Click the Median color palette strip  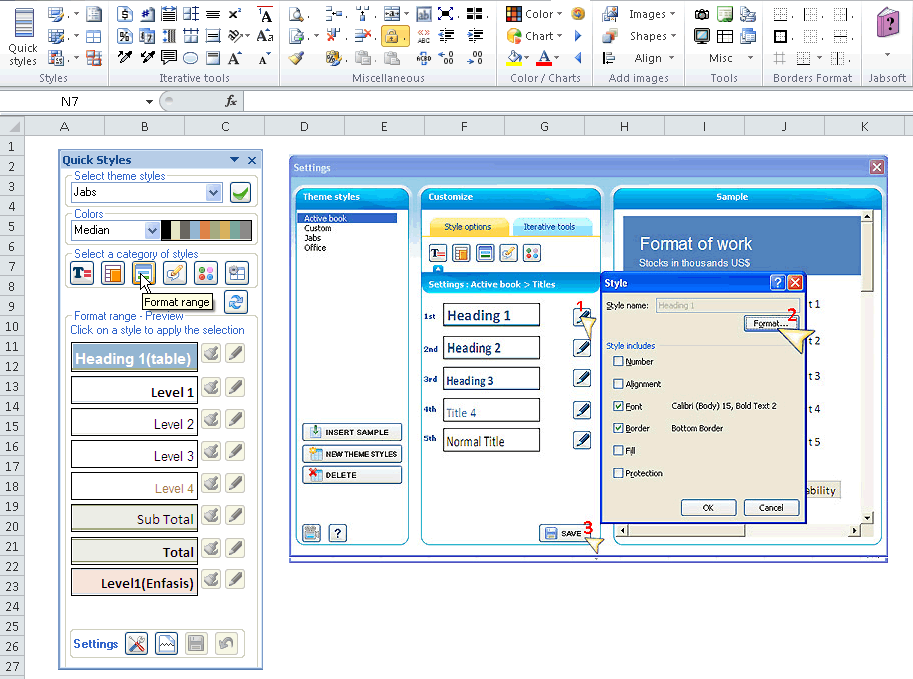206,230
